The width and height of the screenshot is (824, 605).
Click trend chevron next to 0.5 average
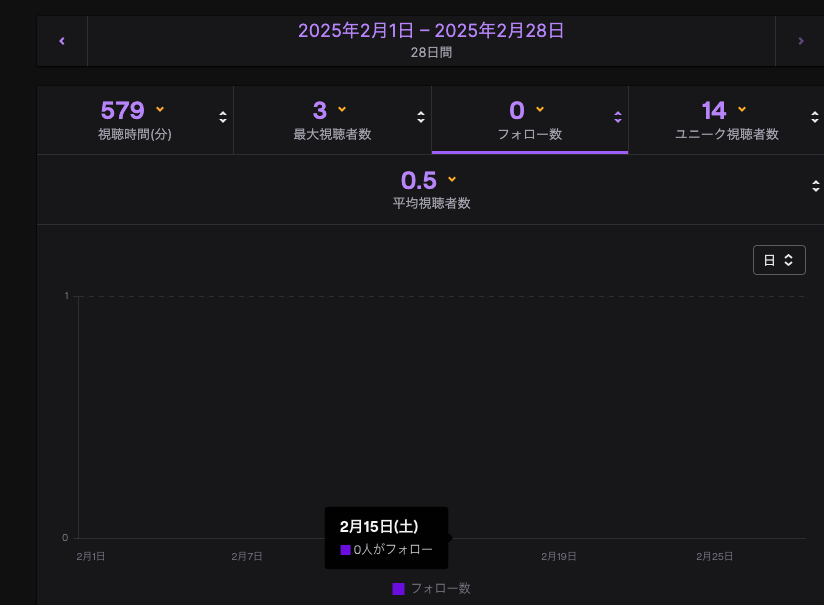[x=452, y=179]
